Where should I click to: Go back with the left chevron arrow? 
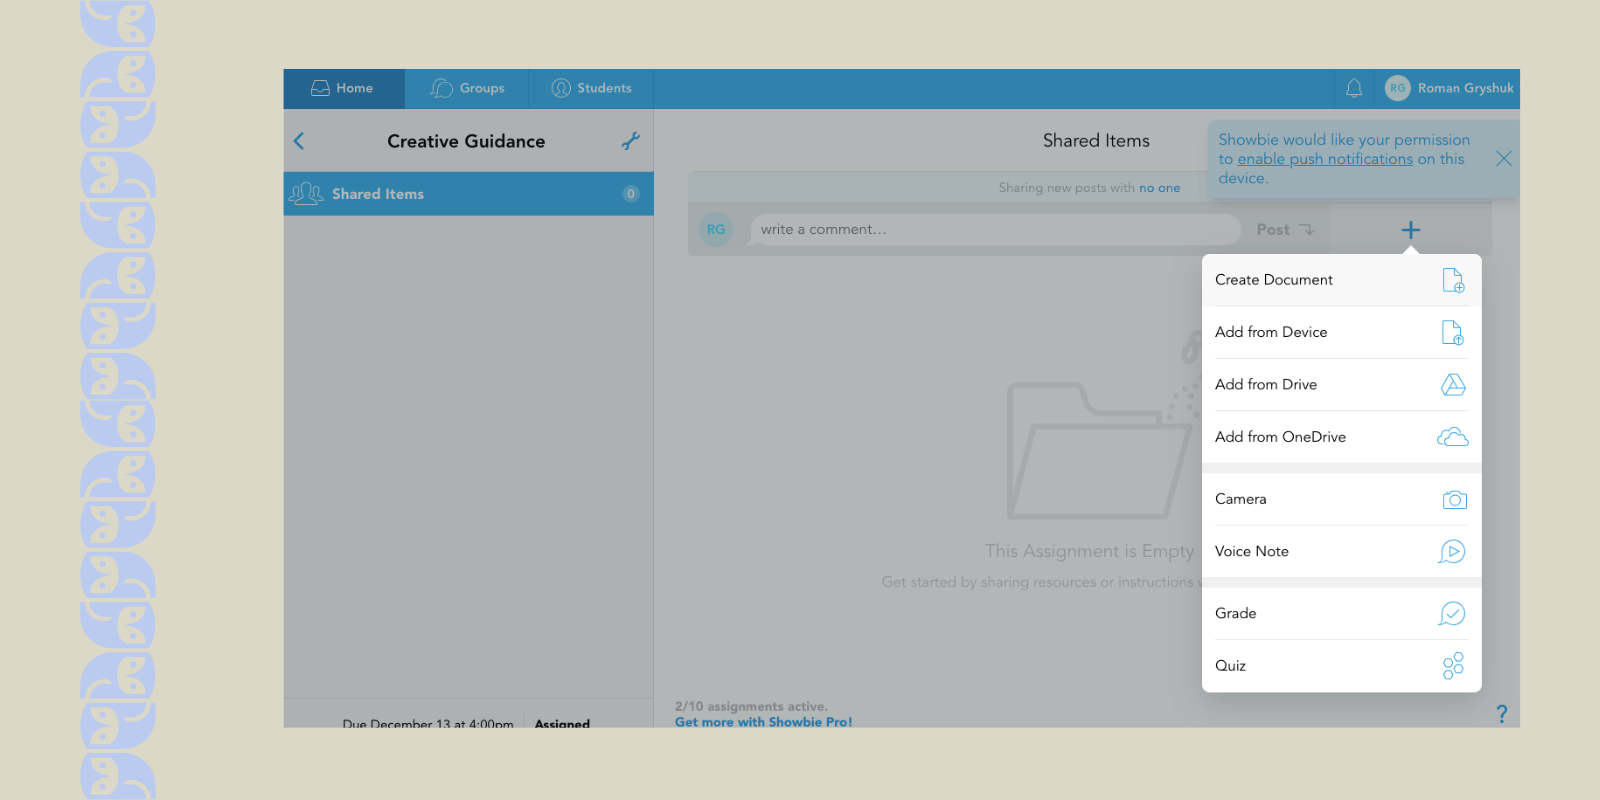299,141
